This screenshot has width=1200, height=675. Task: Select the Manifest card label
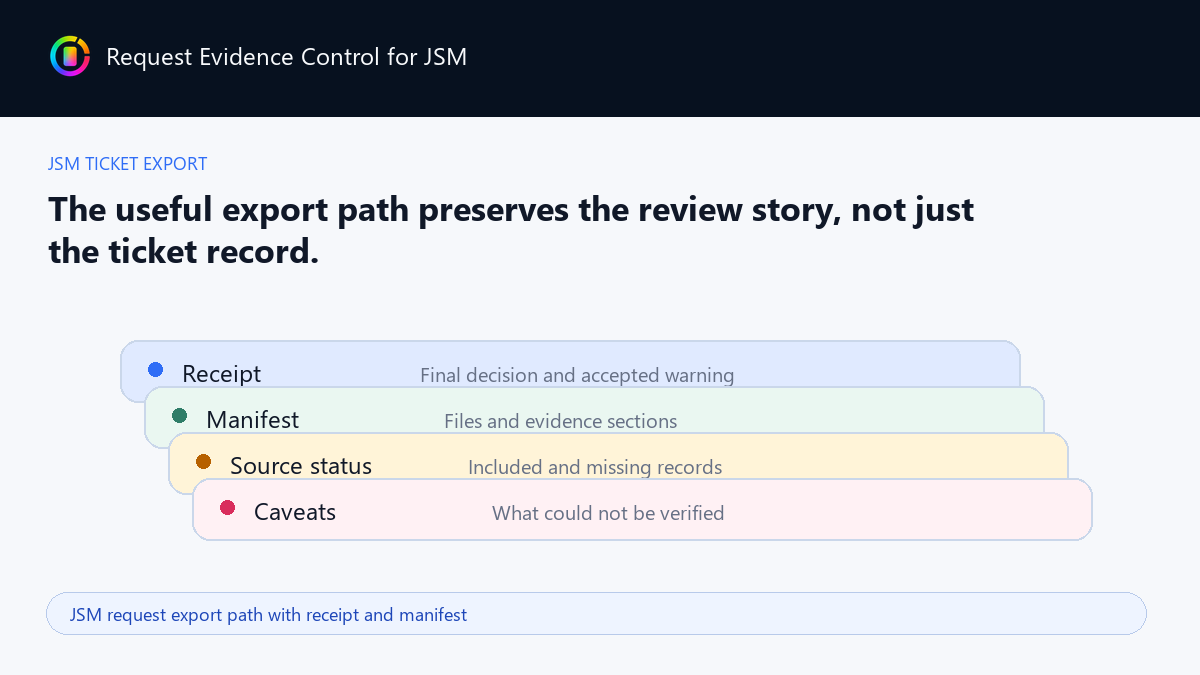(253, 420)
